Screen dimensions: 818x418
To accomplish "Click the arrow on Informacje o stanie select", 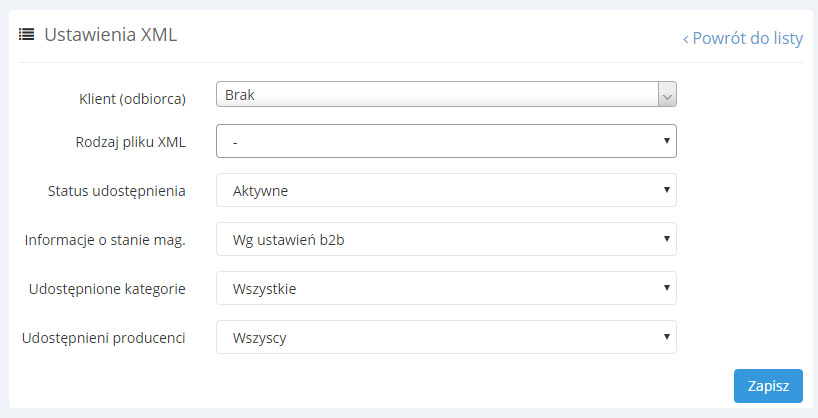I will click(666, 238).
